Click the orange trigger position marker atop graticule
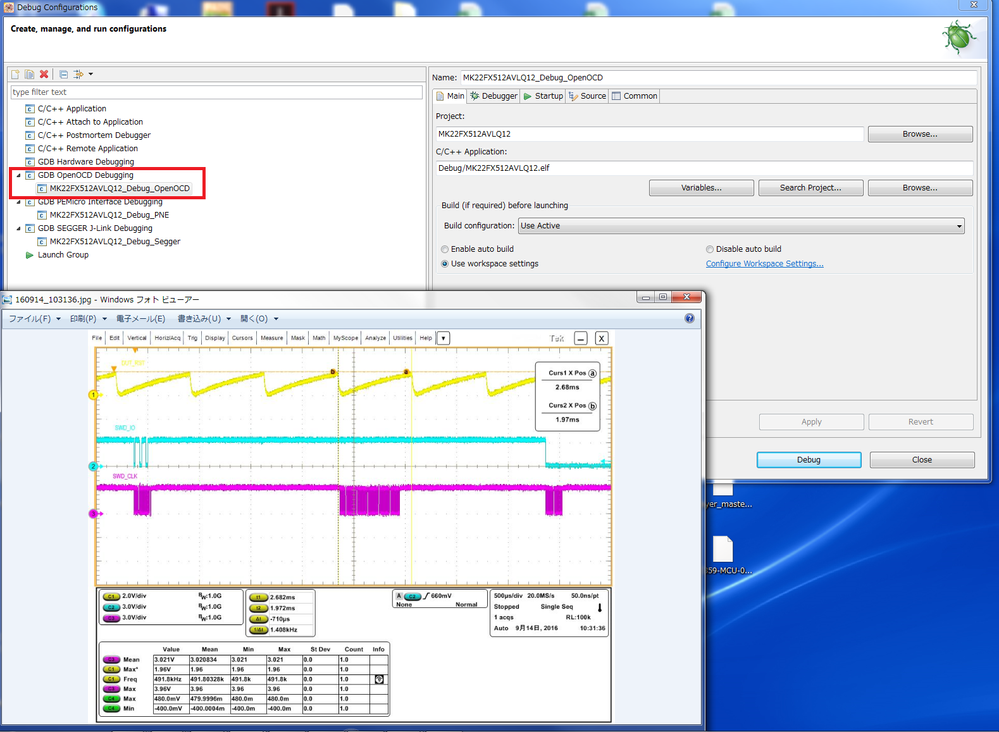The height and width of the screenshot is (732, 999). coord(135,350)
